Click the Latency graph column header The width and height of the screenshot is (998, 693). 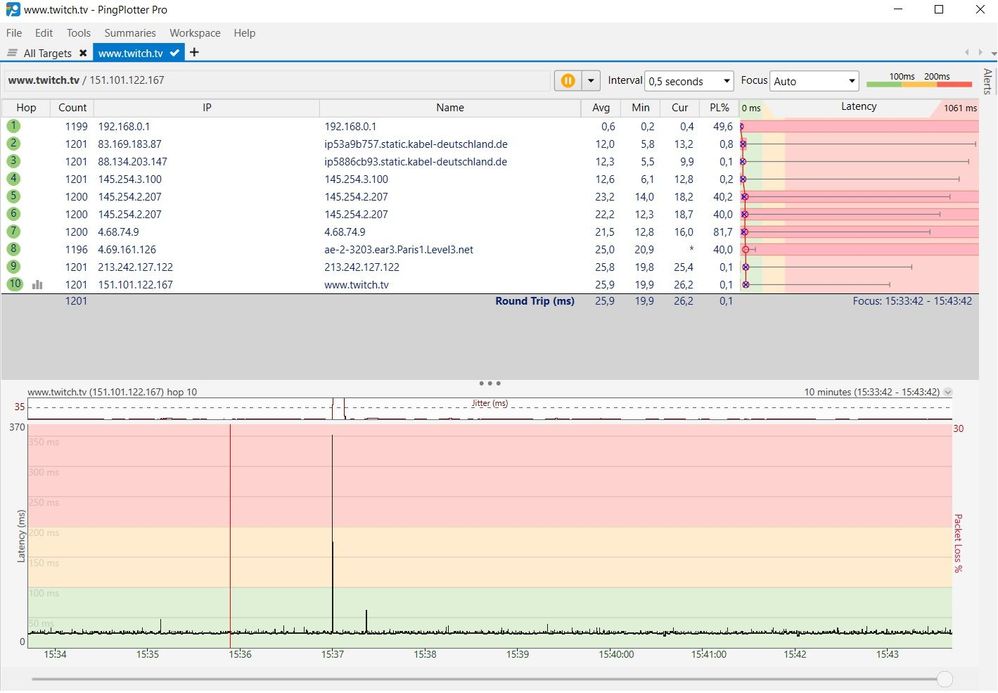pos(859,107)
